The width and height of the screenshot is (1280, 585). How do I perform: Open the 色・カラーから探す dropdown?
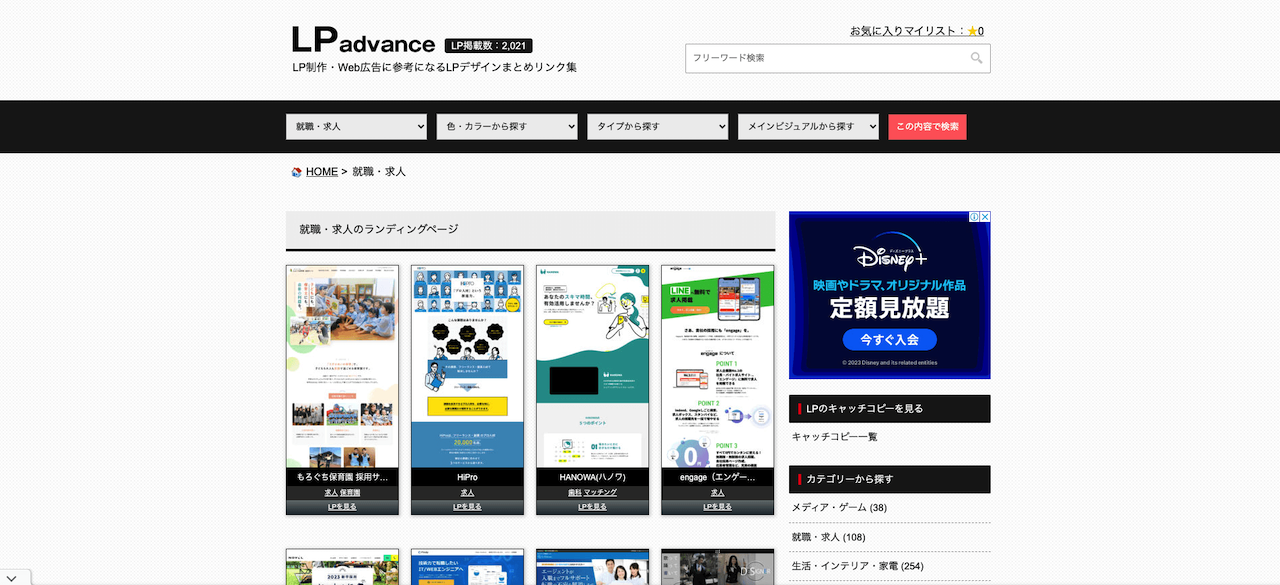(x=506, y=126)
